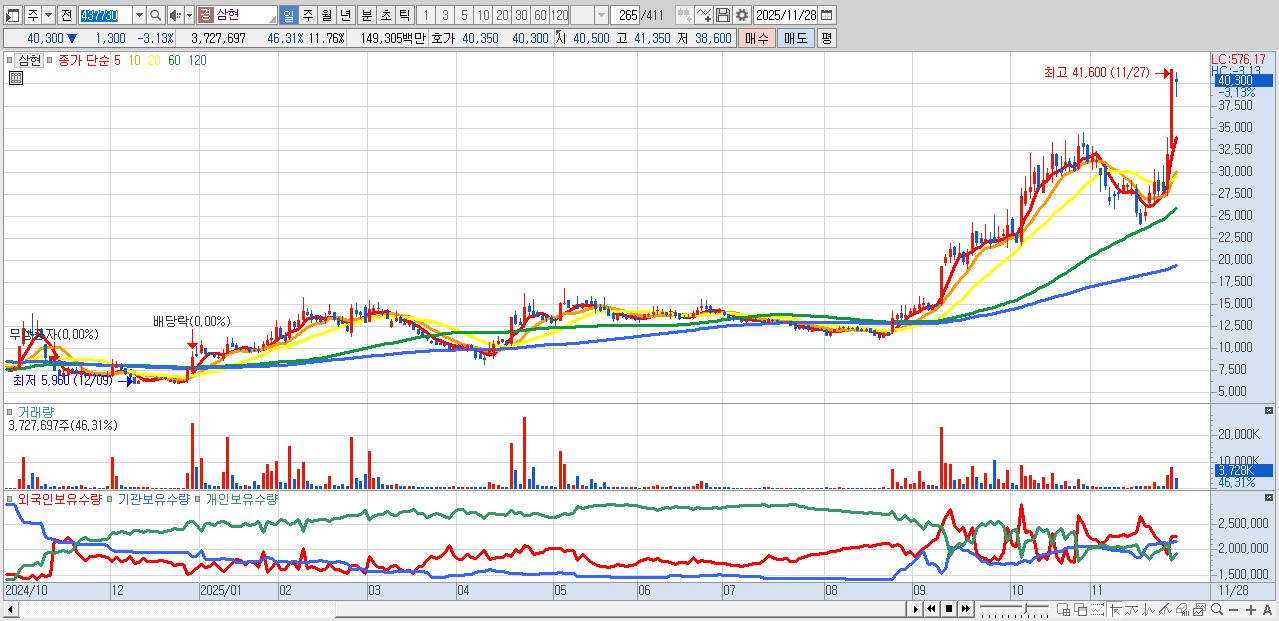Click the 3D-box-with-bars icon at bottom
The width and height of the screenshot is (1279, 621).
(x=1182, y=609)
